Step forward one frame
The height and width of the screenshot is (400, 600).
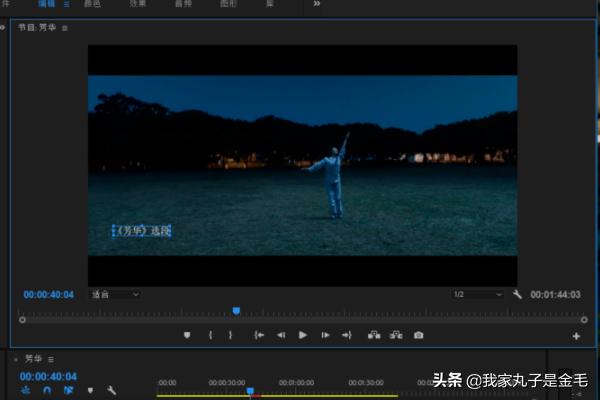tap(325, 336)
